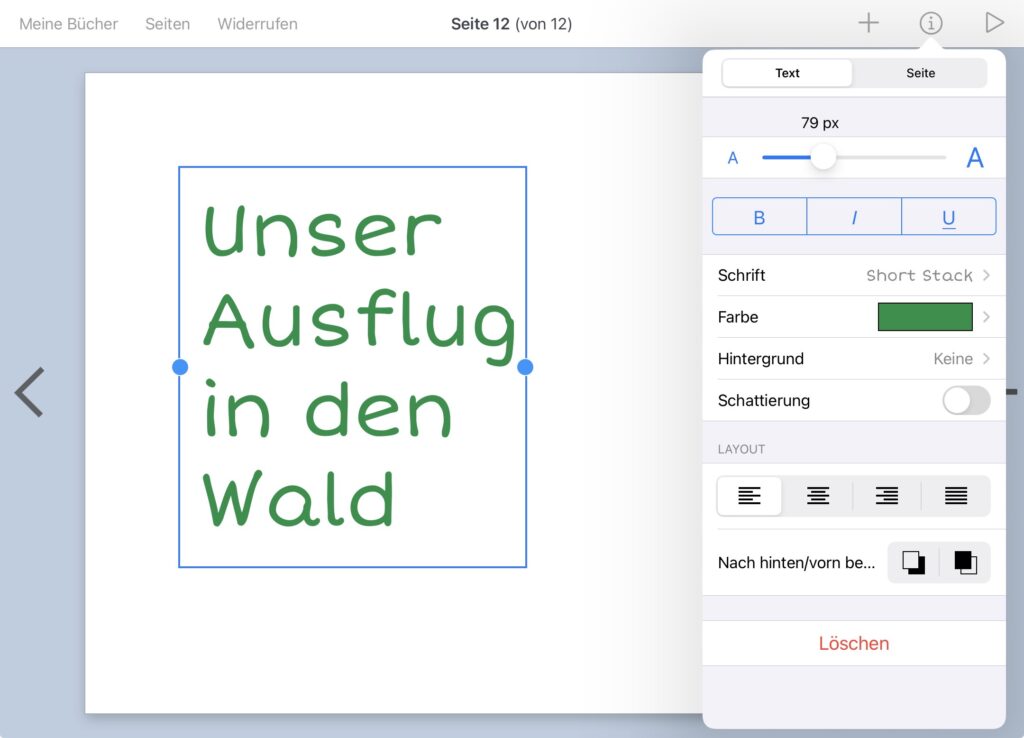Toggle the Schattierung switch
The height and width of the screenshot is (738, 1024).
(x=967, y=400)
